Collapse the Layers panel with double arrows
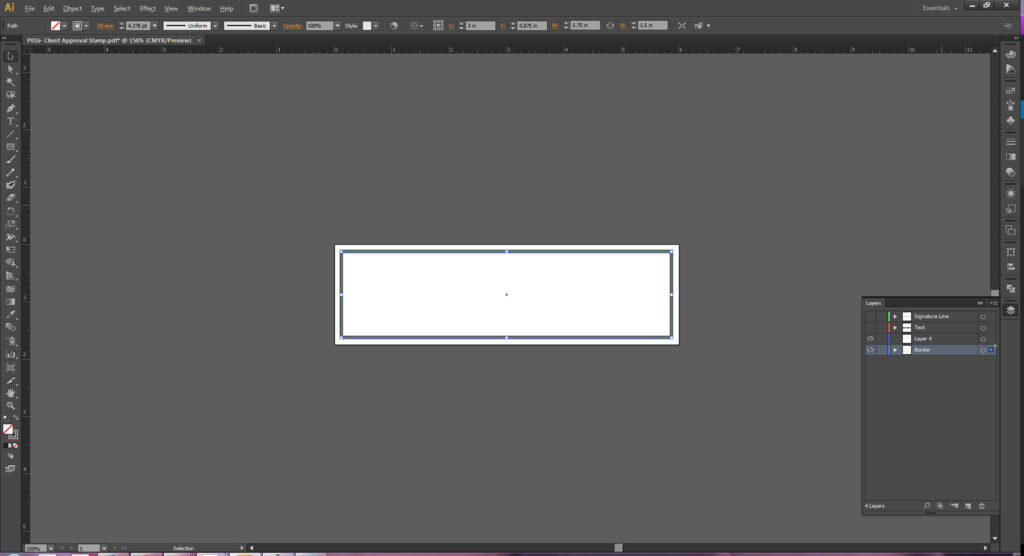 tap(980, 303)
